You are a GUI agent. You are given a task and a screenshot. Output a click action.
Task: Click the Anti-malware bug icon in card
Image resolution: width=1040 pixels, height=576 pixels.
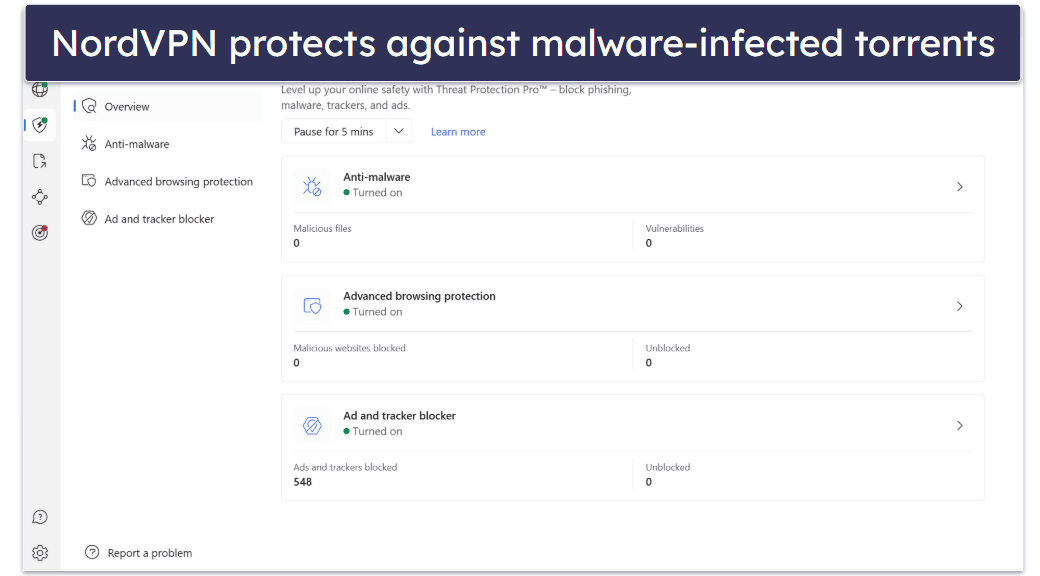312,186
